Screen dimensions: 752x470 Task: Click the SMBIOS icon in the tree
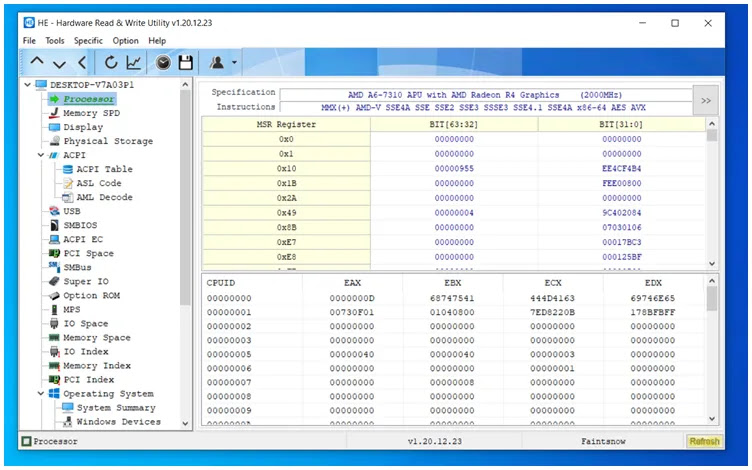click(55, 225)
